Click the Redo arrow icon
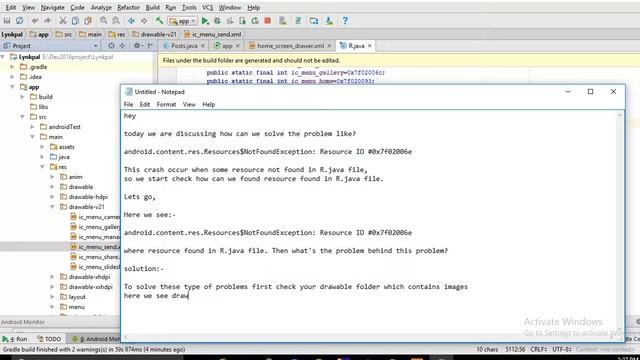The width and height of the screenshot is (640, 360). pos(47,21)
